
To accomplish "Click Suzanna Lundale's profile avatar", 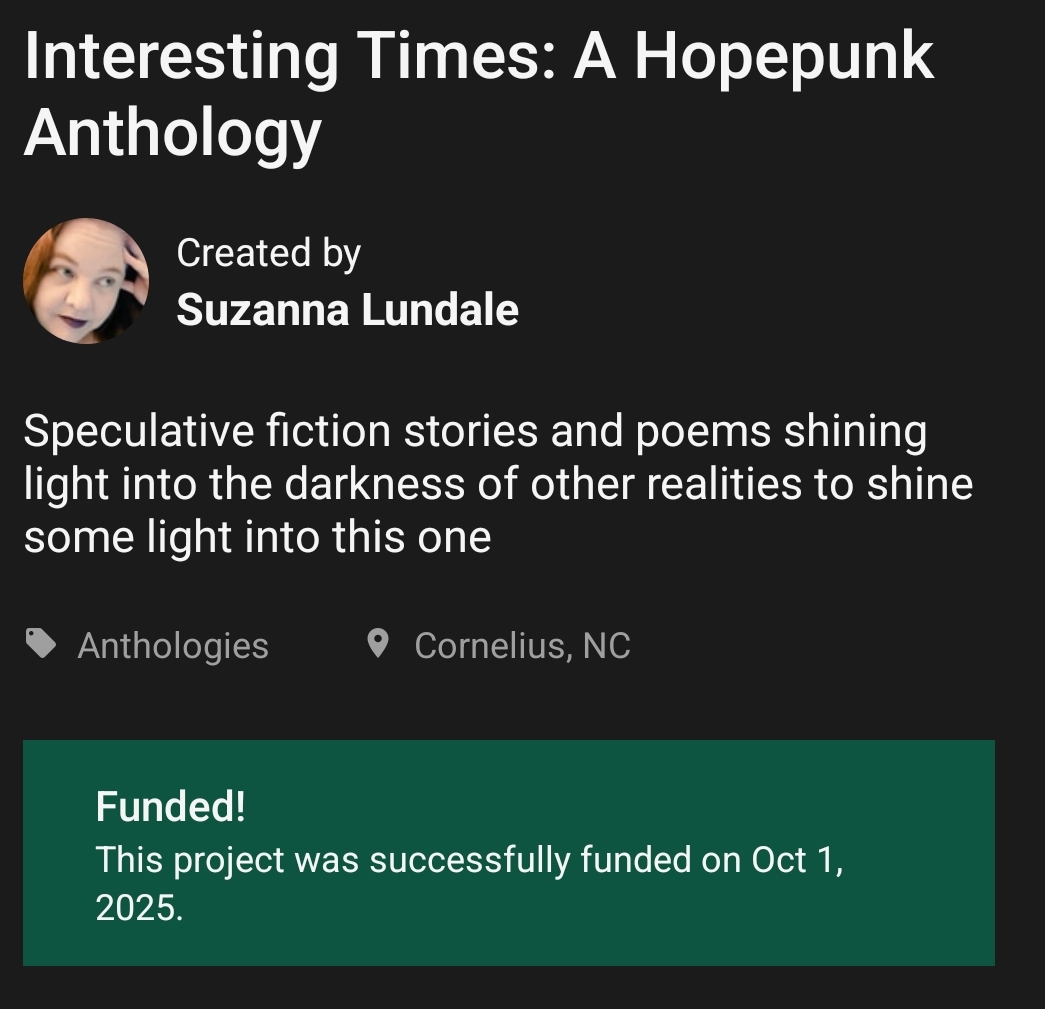I will 86,282.
